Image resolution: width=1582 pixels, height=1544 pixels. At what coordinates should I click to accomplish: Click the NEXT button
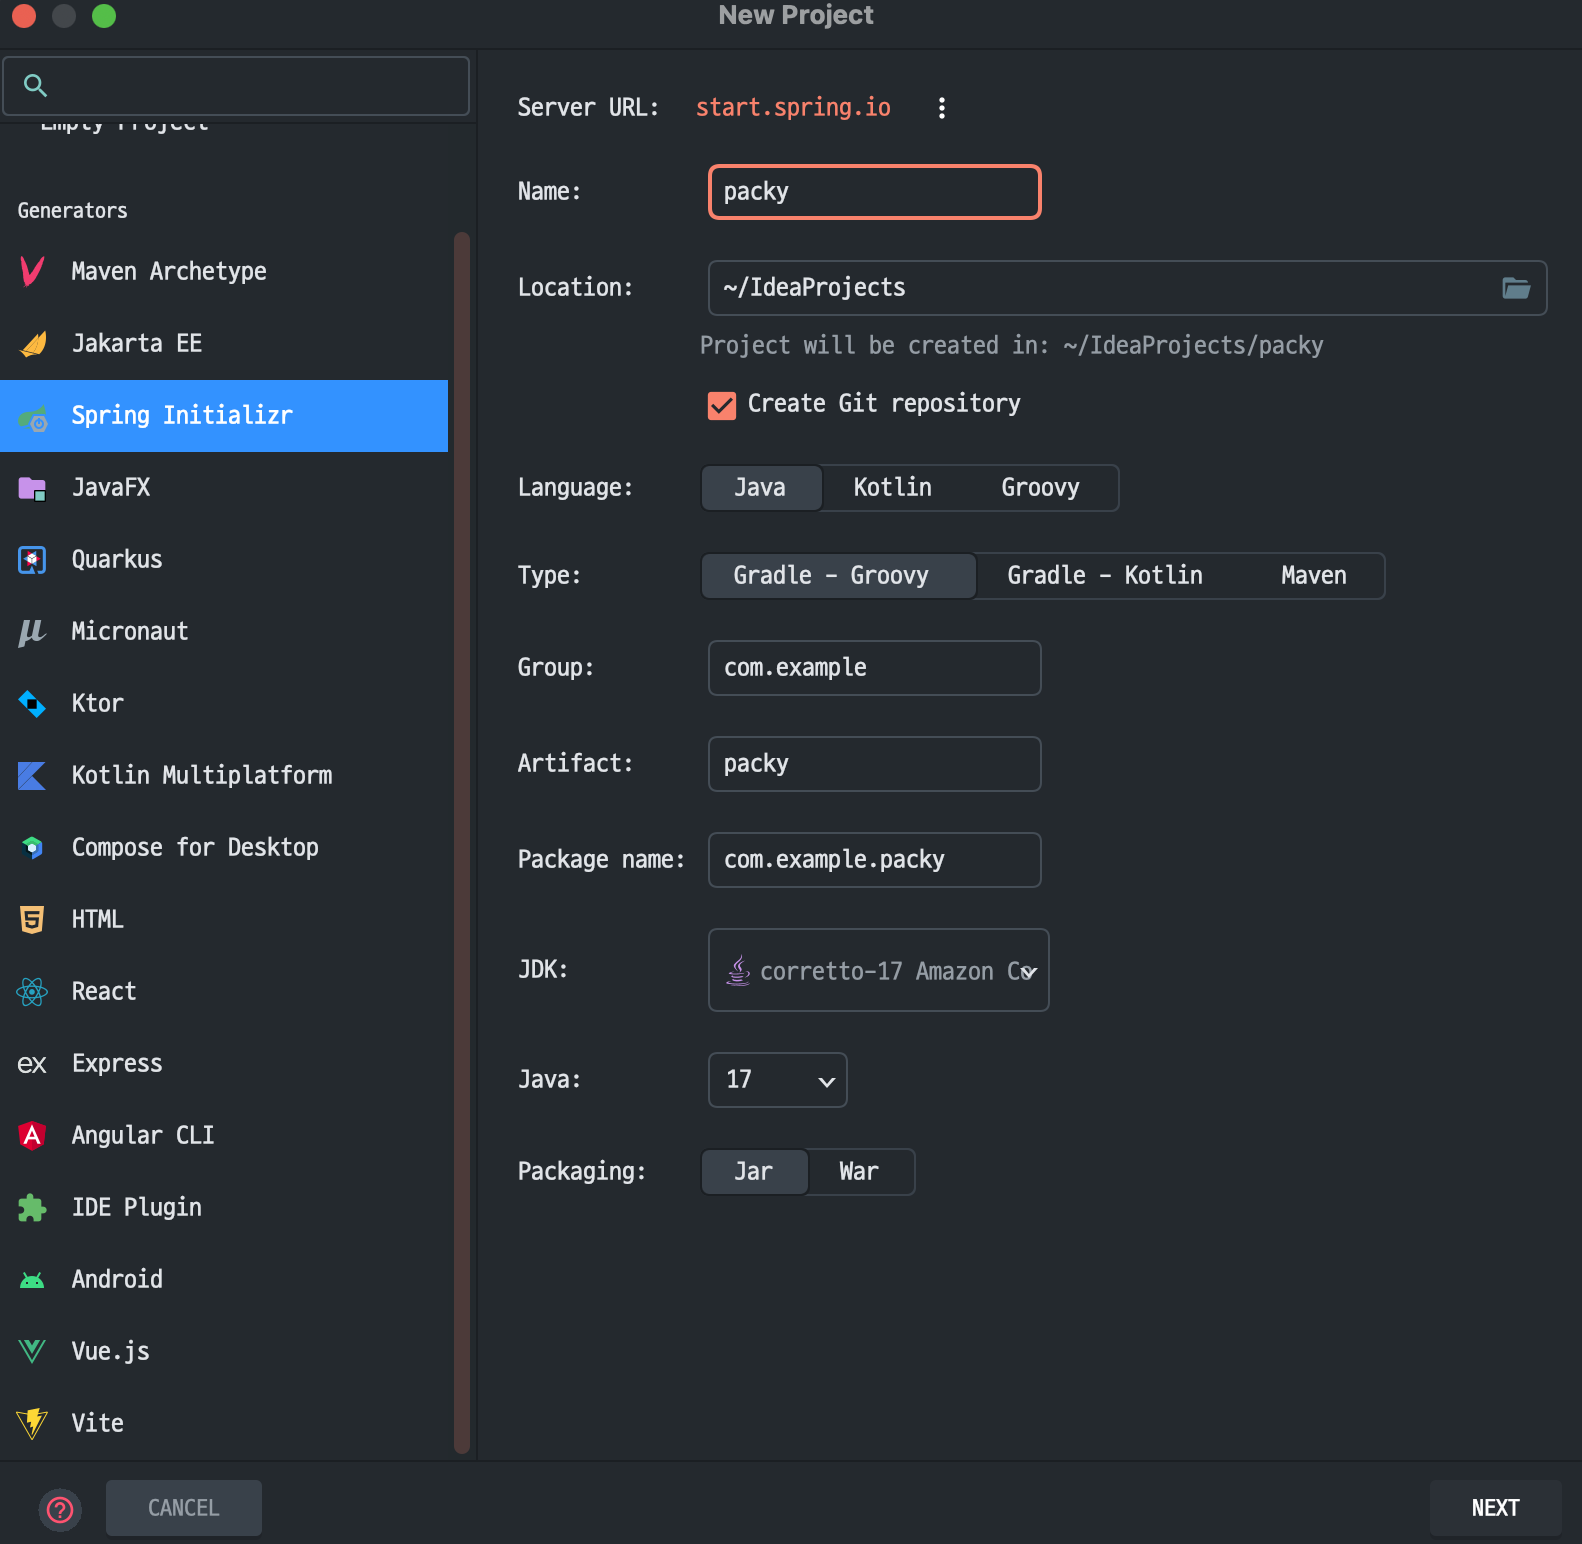pyautogui.click(x=1495, y=1508)
